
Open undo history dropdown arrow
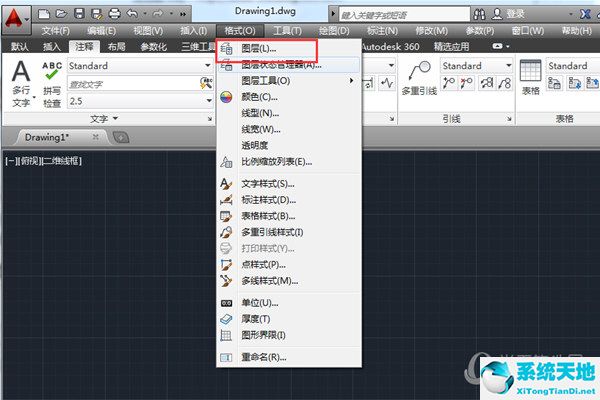click(x=145, y=14)
